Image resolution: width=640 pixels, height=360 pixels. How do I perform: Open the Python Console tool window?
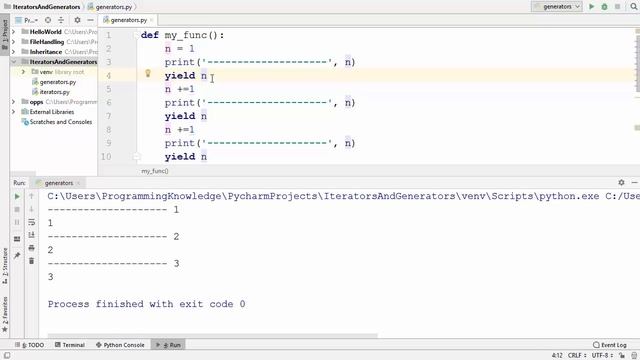[120, 345]
